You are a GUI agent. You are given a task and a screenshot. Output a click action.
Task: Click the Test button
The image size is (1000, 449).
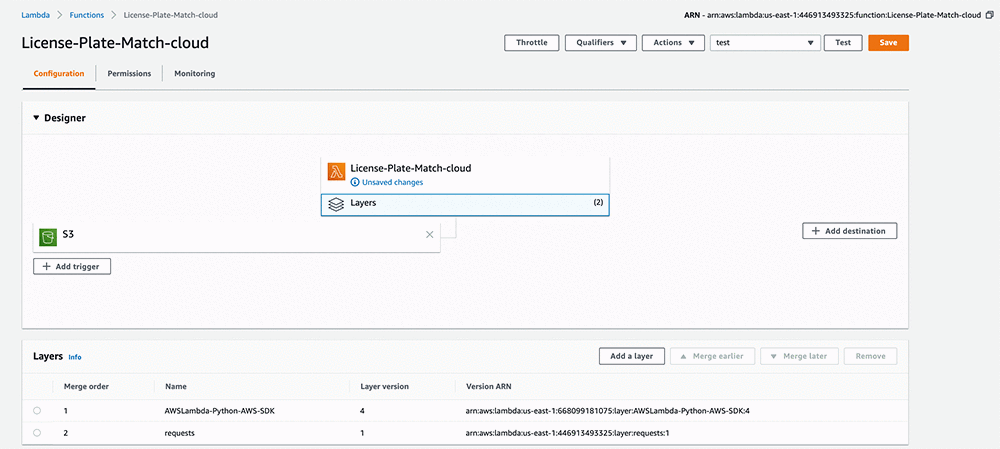(843, 43)
